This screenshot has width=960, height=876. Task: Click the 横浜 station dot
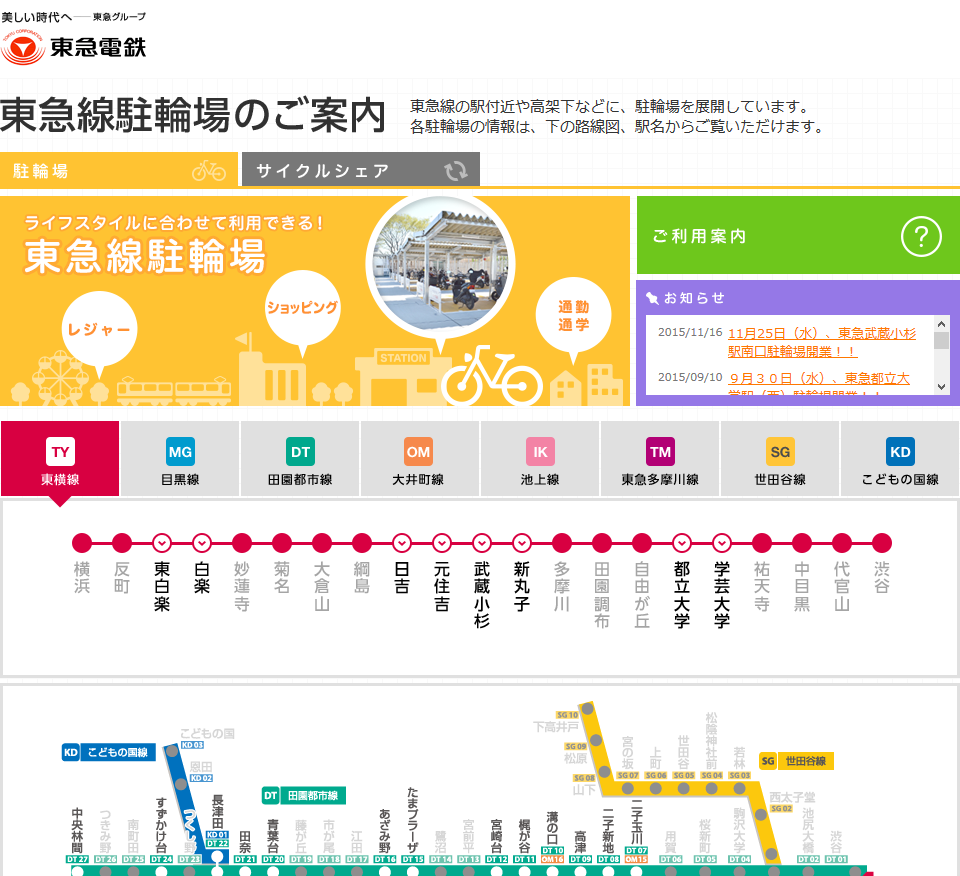tap(82, 543)
